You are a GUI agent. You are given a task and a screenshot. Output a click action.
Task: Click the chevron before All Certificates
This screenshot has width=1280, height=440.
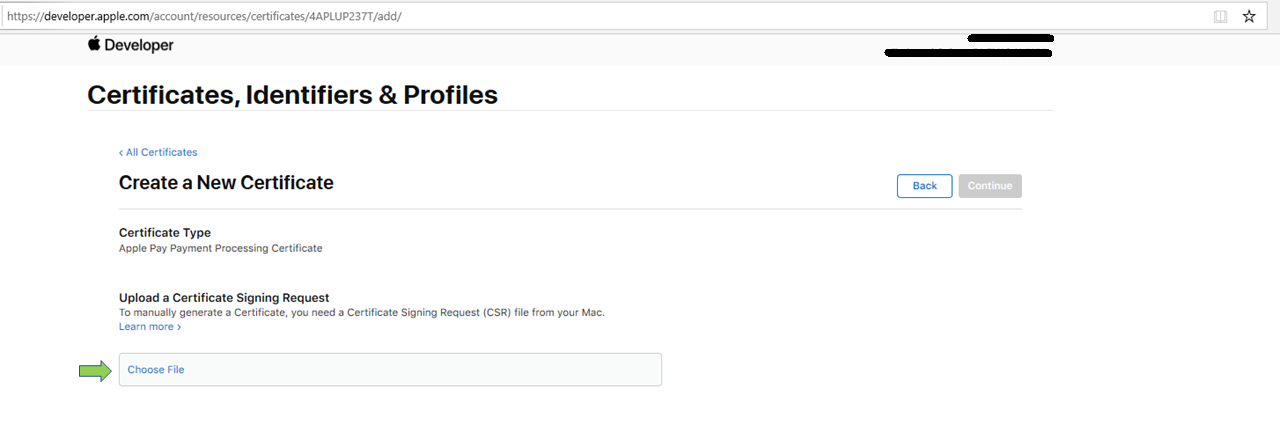click(x=121, y=153)
